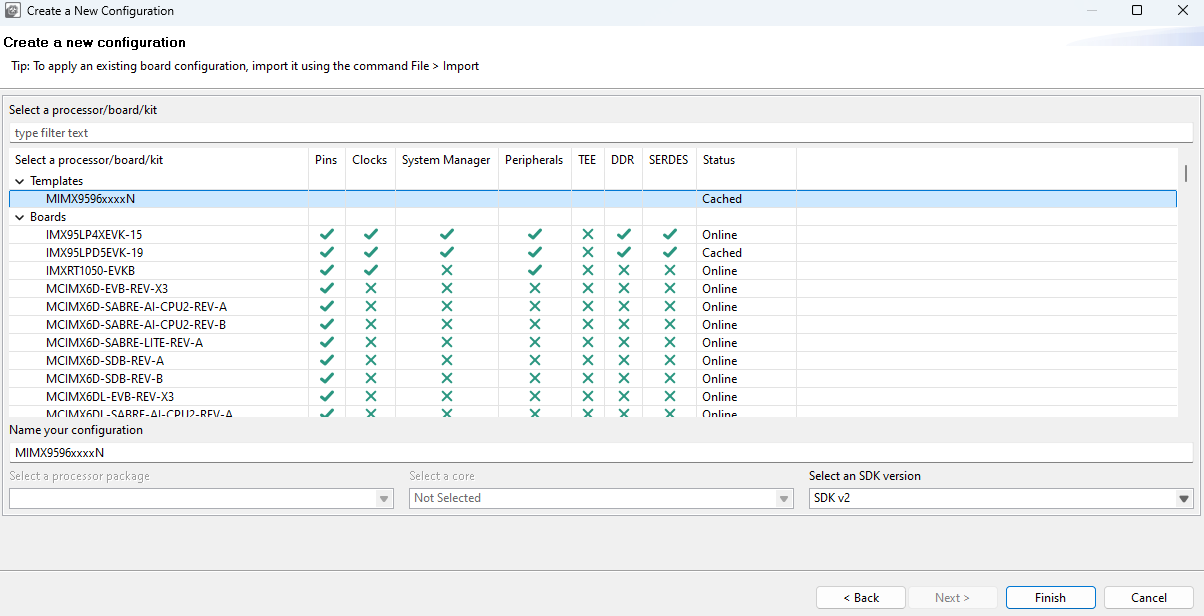Click the board list vertical scrollbar

[x=1186, y=172]
